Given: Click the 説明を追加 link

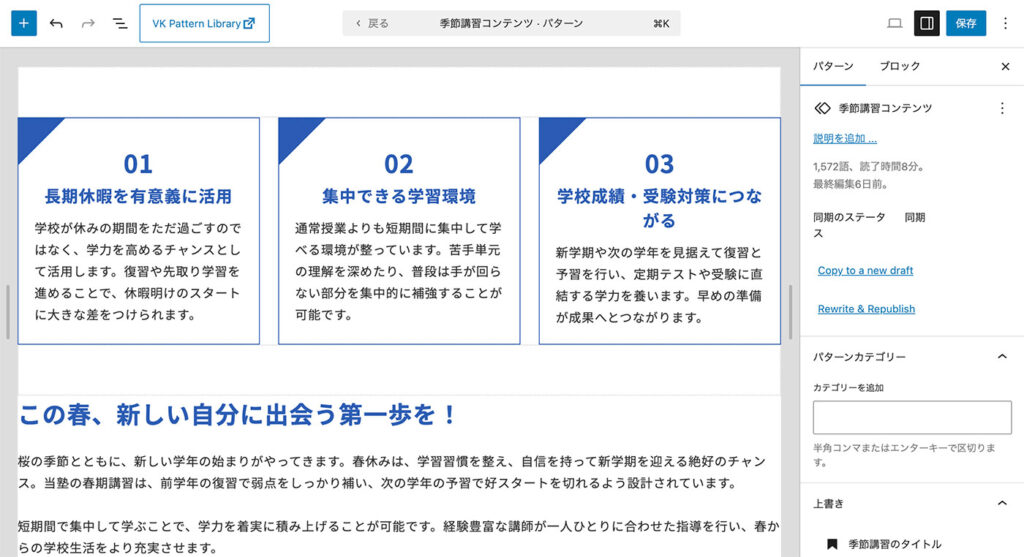Looking at the screenshot, I should (844, 138).
